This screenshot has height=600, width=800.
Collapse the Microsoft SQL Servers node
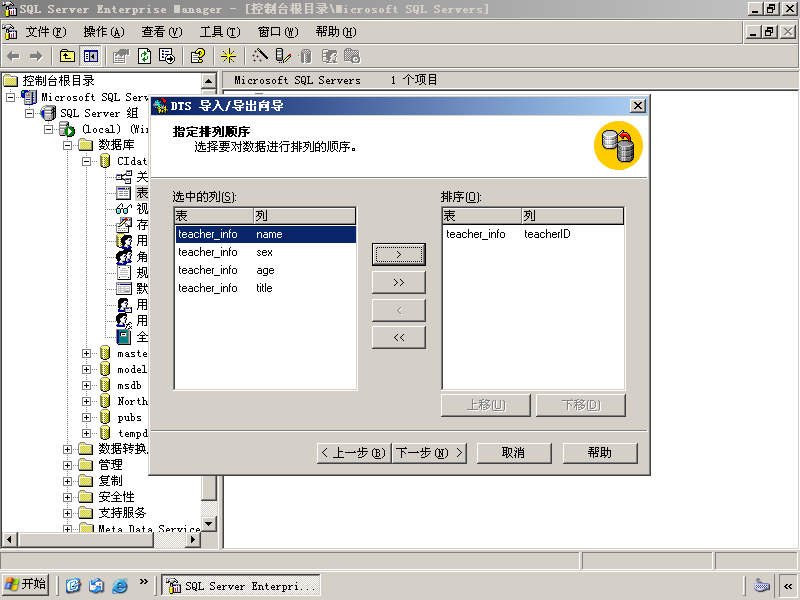(x=10, y=97)
